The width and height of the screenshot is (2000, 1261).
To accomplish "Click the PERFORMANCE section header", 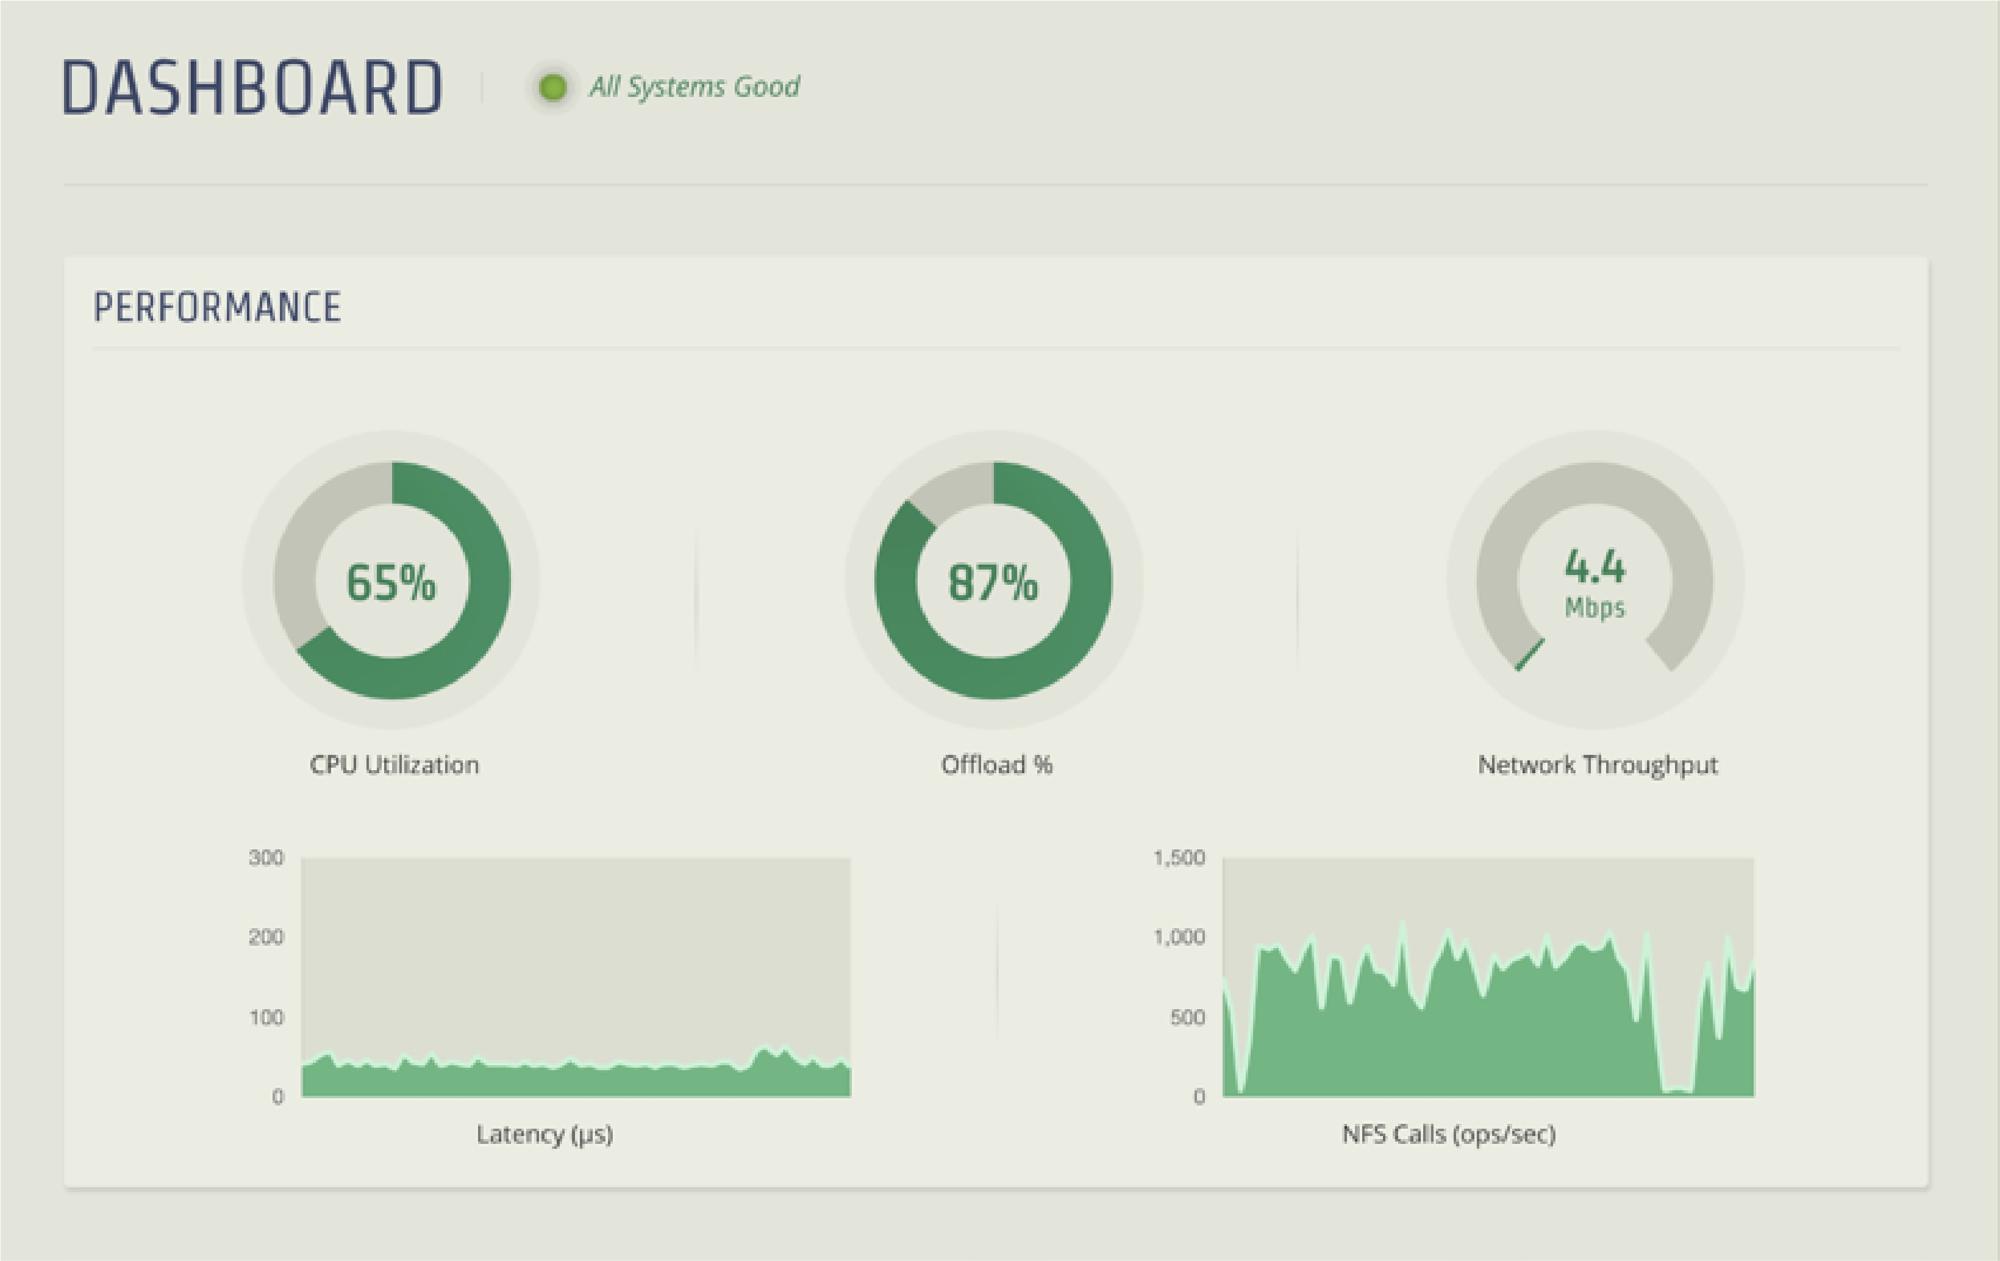I will click(217, 308).
